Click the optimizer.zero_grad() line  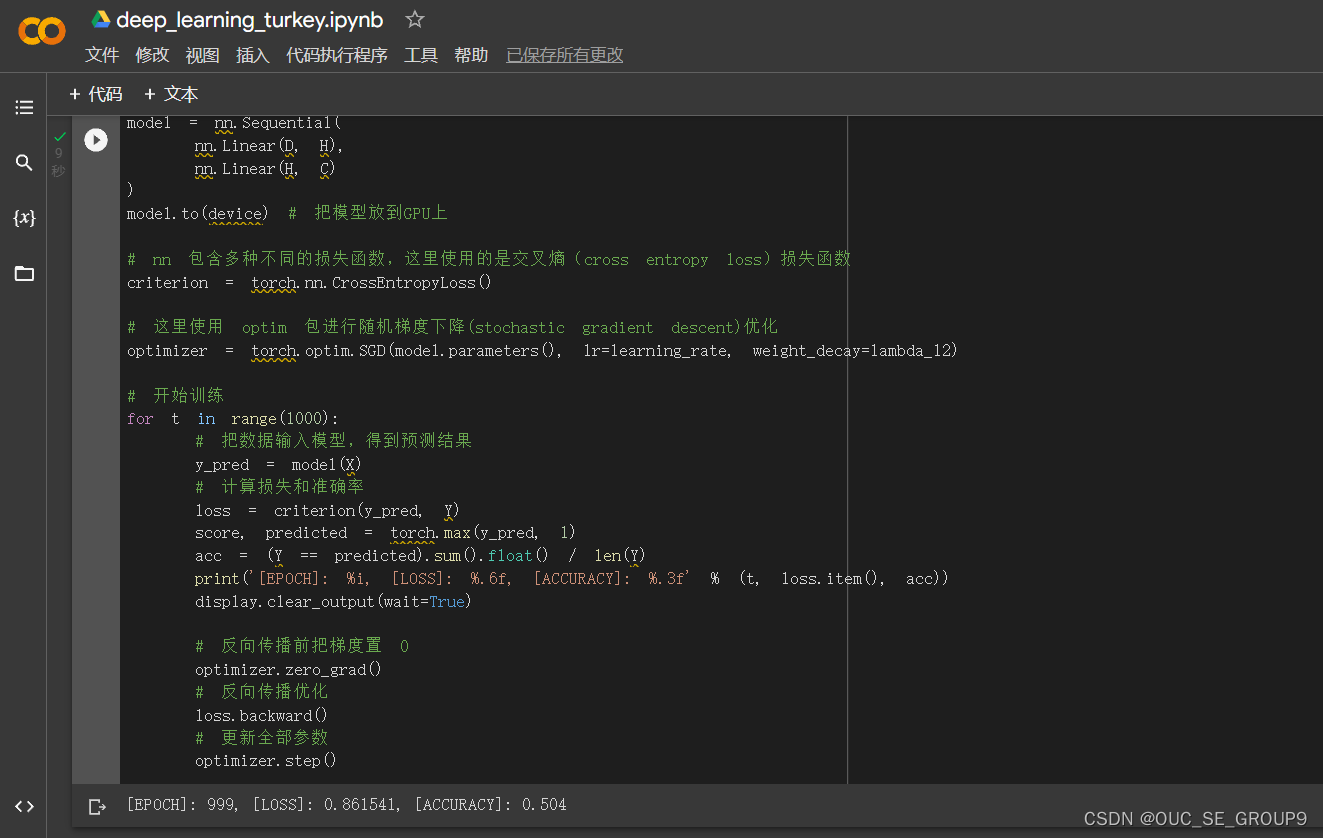click(289, 670)
